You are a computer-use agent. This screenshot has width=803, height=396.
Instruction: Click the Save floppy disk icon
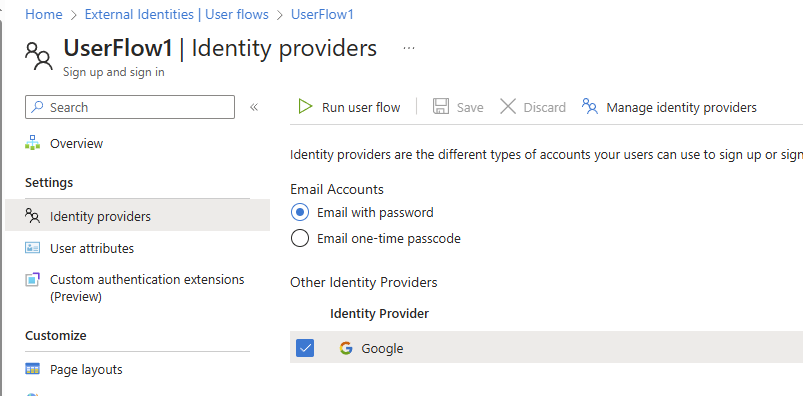coord(440,107)
